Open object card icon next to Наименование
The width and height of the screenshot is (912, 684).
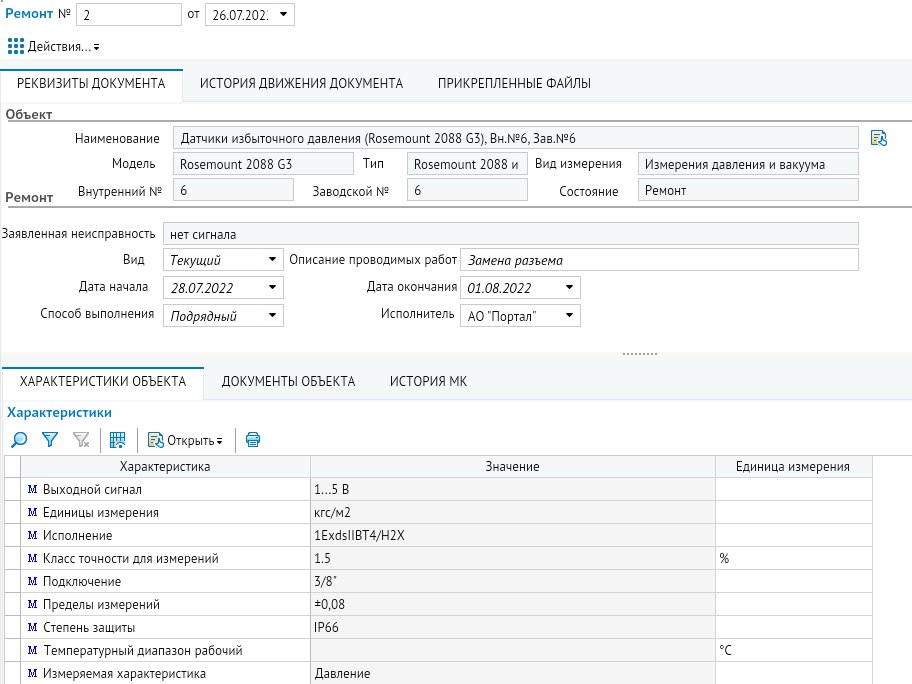click(x=878, y=138)
